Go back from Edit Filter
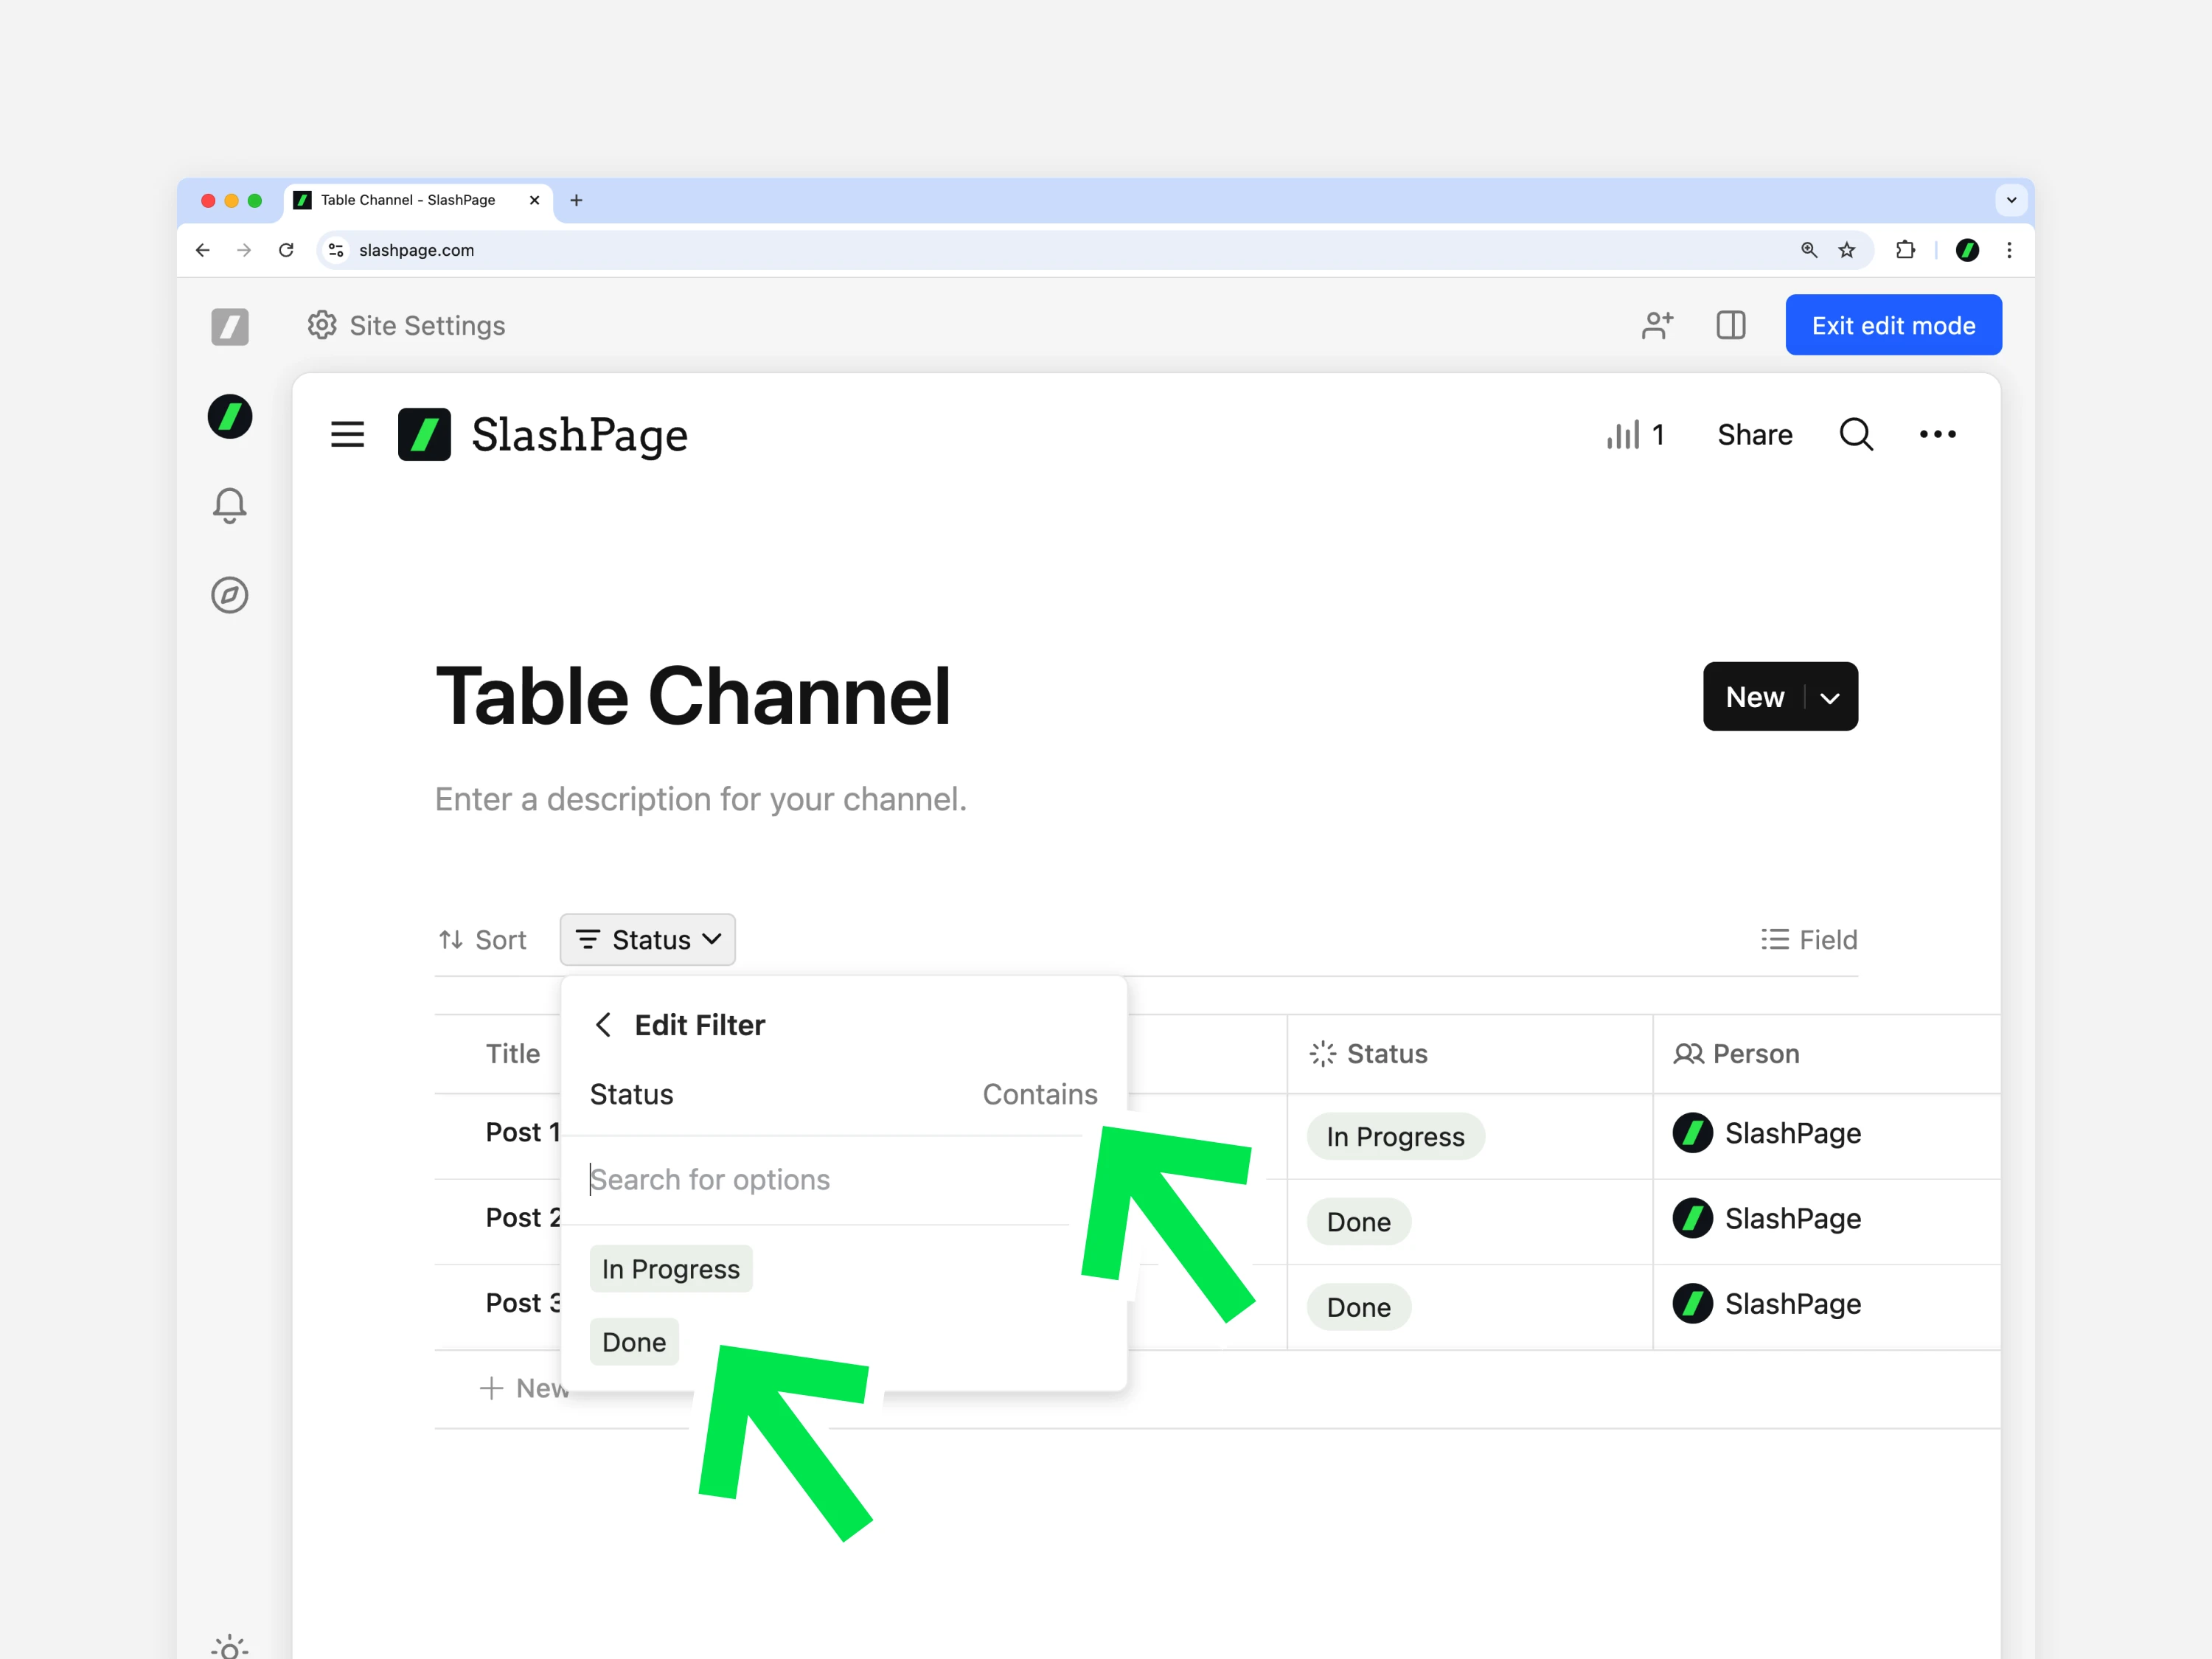Screen dimensions: 2212x1659 tap(603, 1024)
